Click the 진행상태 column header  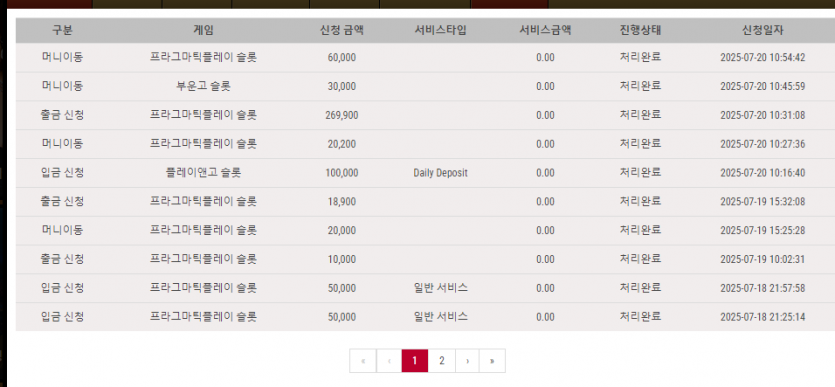pyautogui.click(x=640, y=30)
